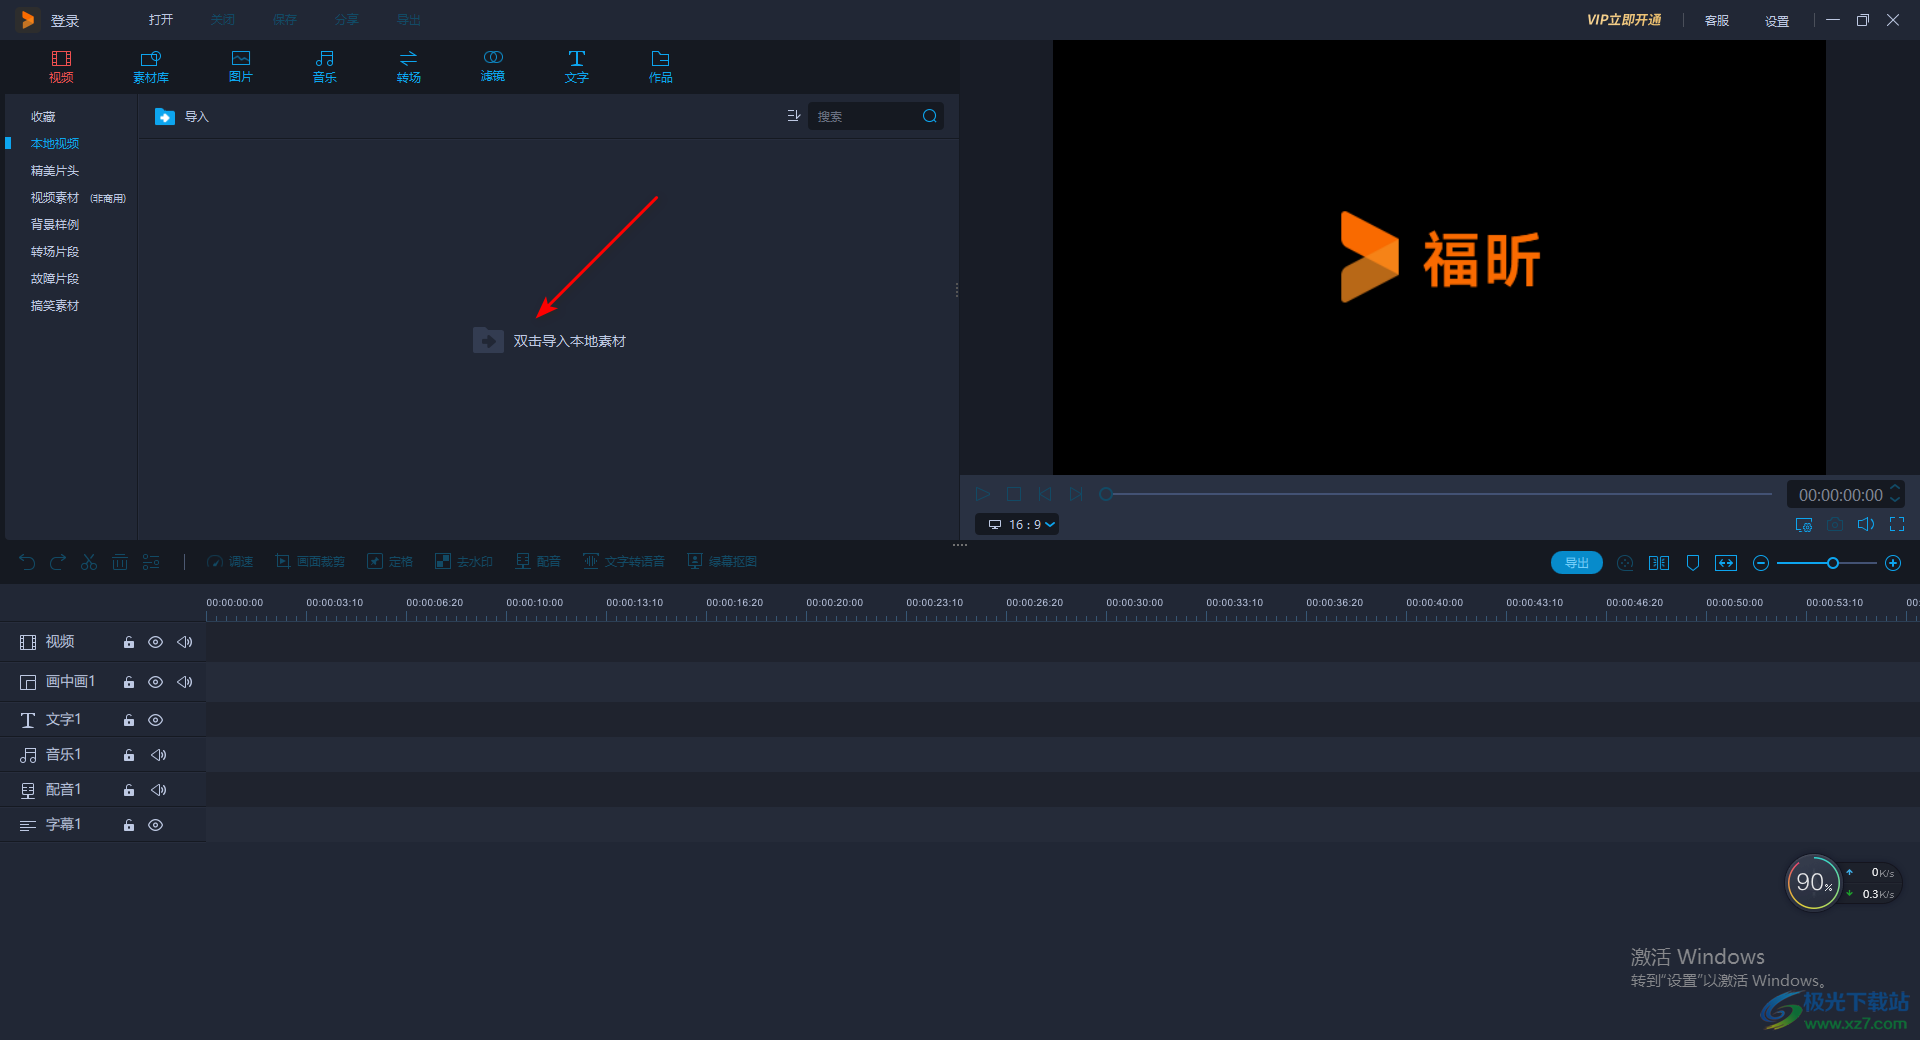
Task: Click the sort list icon beside search
Action: click(x=794, y=116)
